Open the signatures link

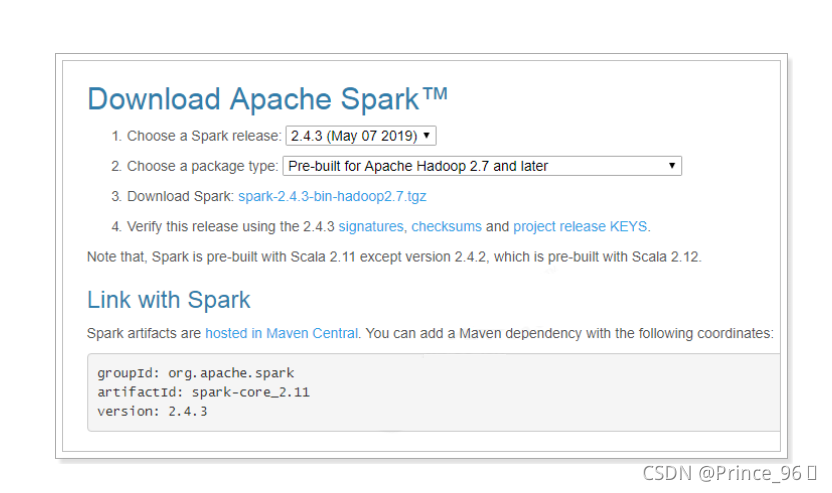371,226
